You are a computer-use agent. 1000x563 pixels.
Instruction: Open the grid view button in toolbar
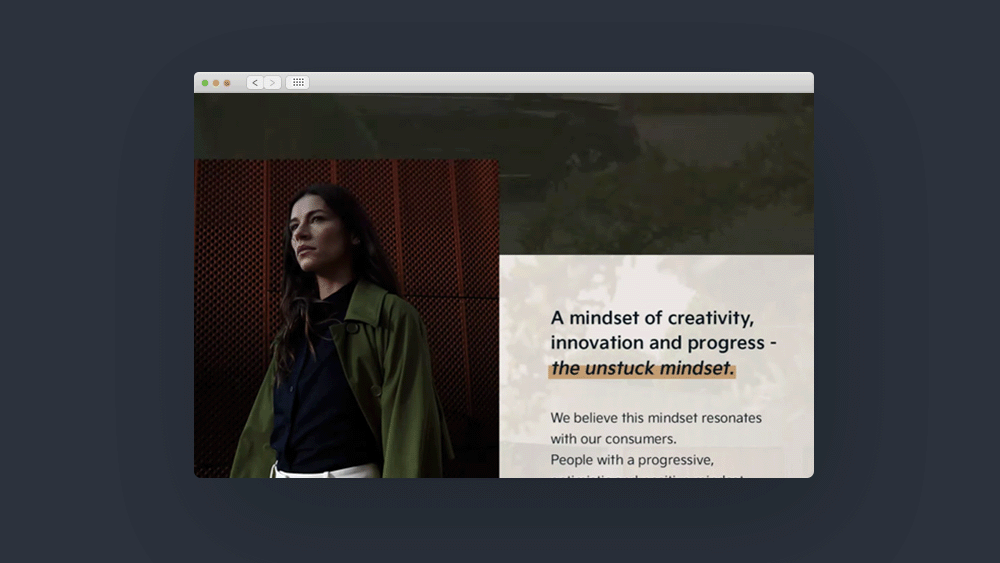click(x=298, y=82)
